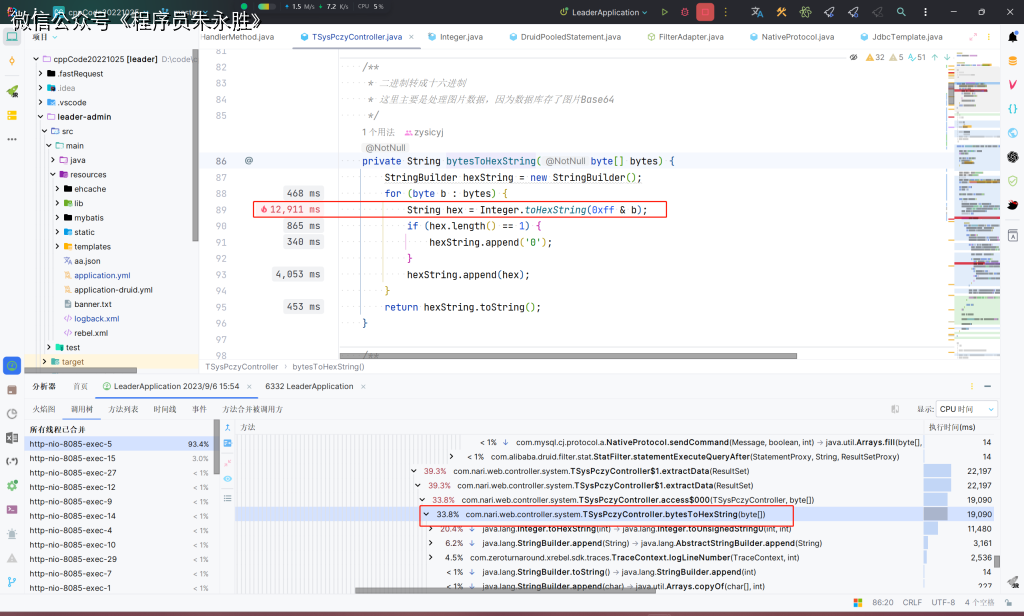Collapse the resources folder

coord(53,174)
